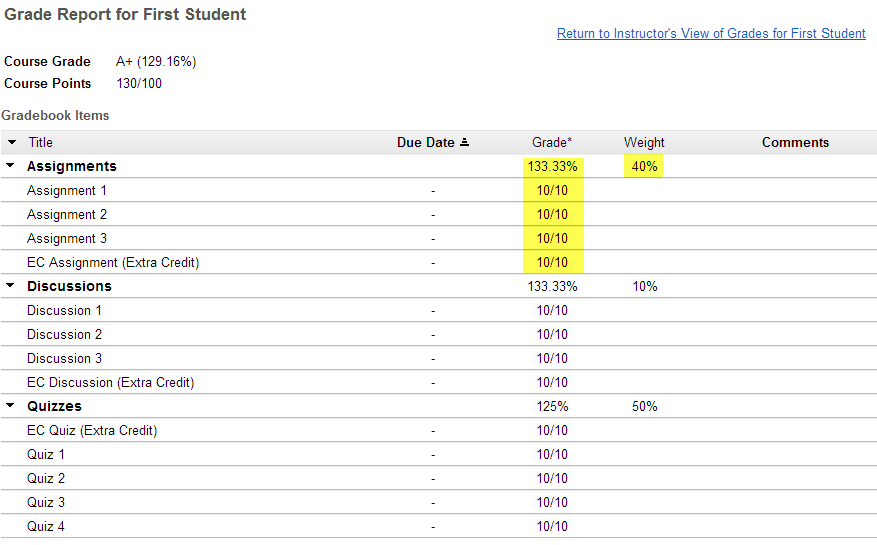
Task: Sort by Due Date column header
Action: [x=426, y=143]
